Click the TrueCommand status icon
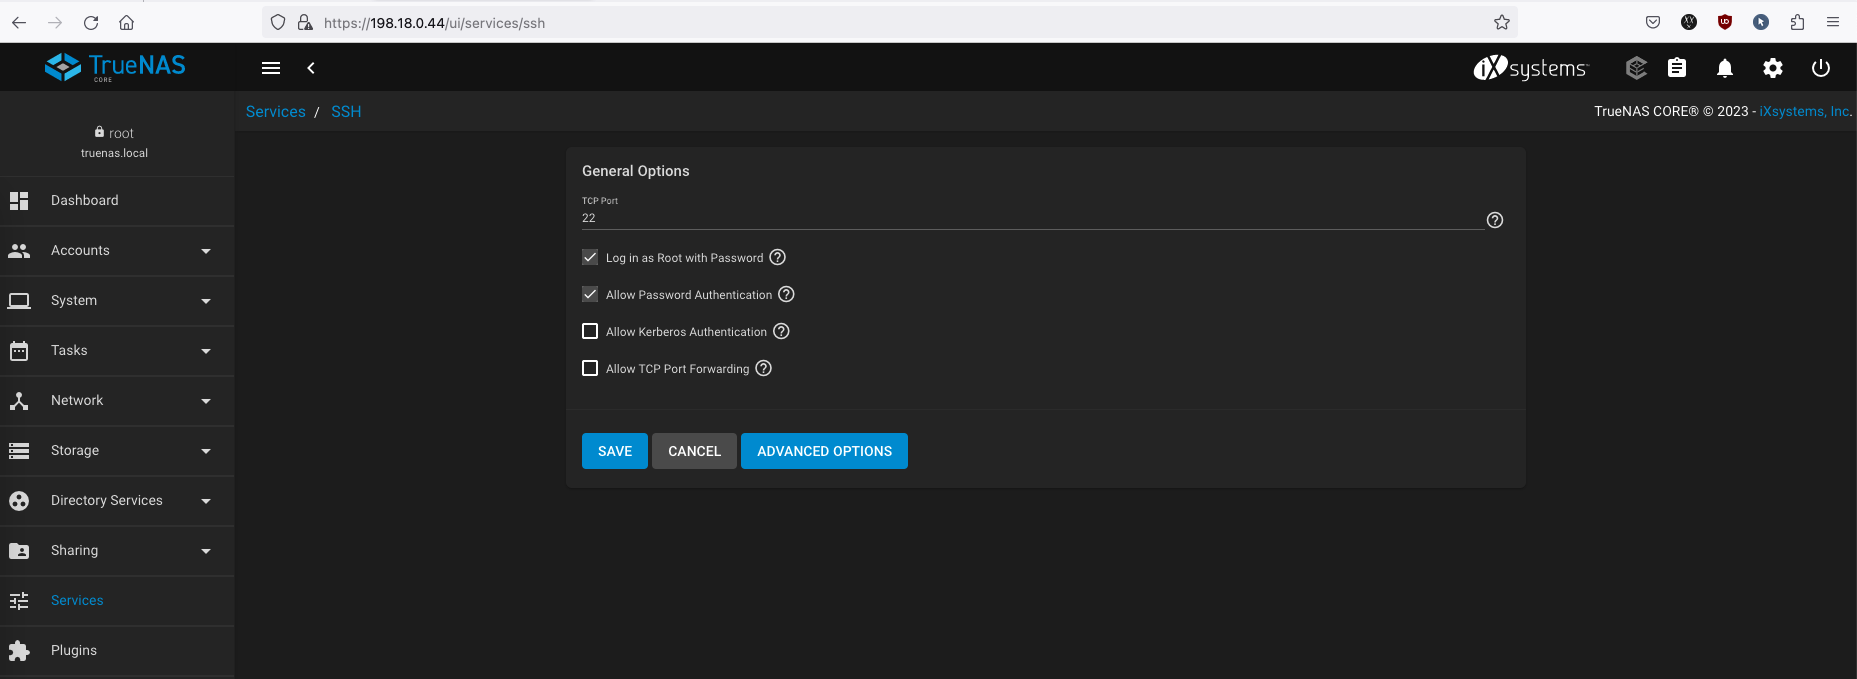Screen dimensions: 1857x679 1636,68
